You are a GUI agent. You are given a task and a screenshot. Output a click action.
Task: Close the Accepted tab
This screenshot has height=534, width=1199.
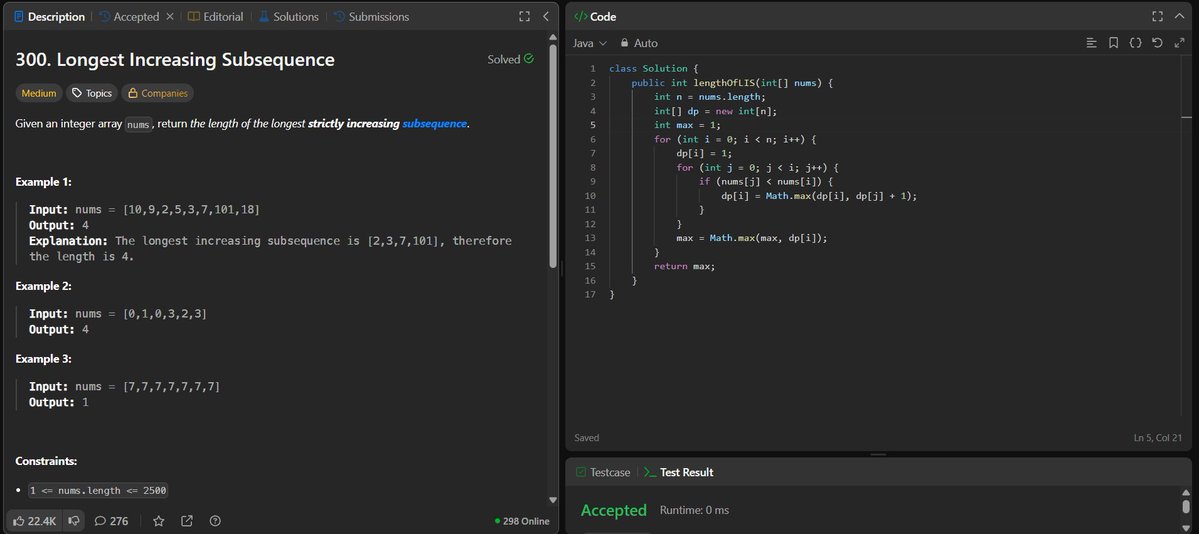click(170, 17)
